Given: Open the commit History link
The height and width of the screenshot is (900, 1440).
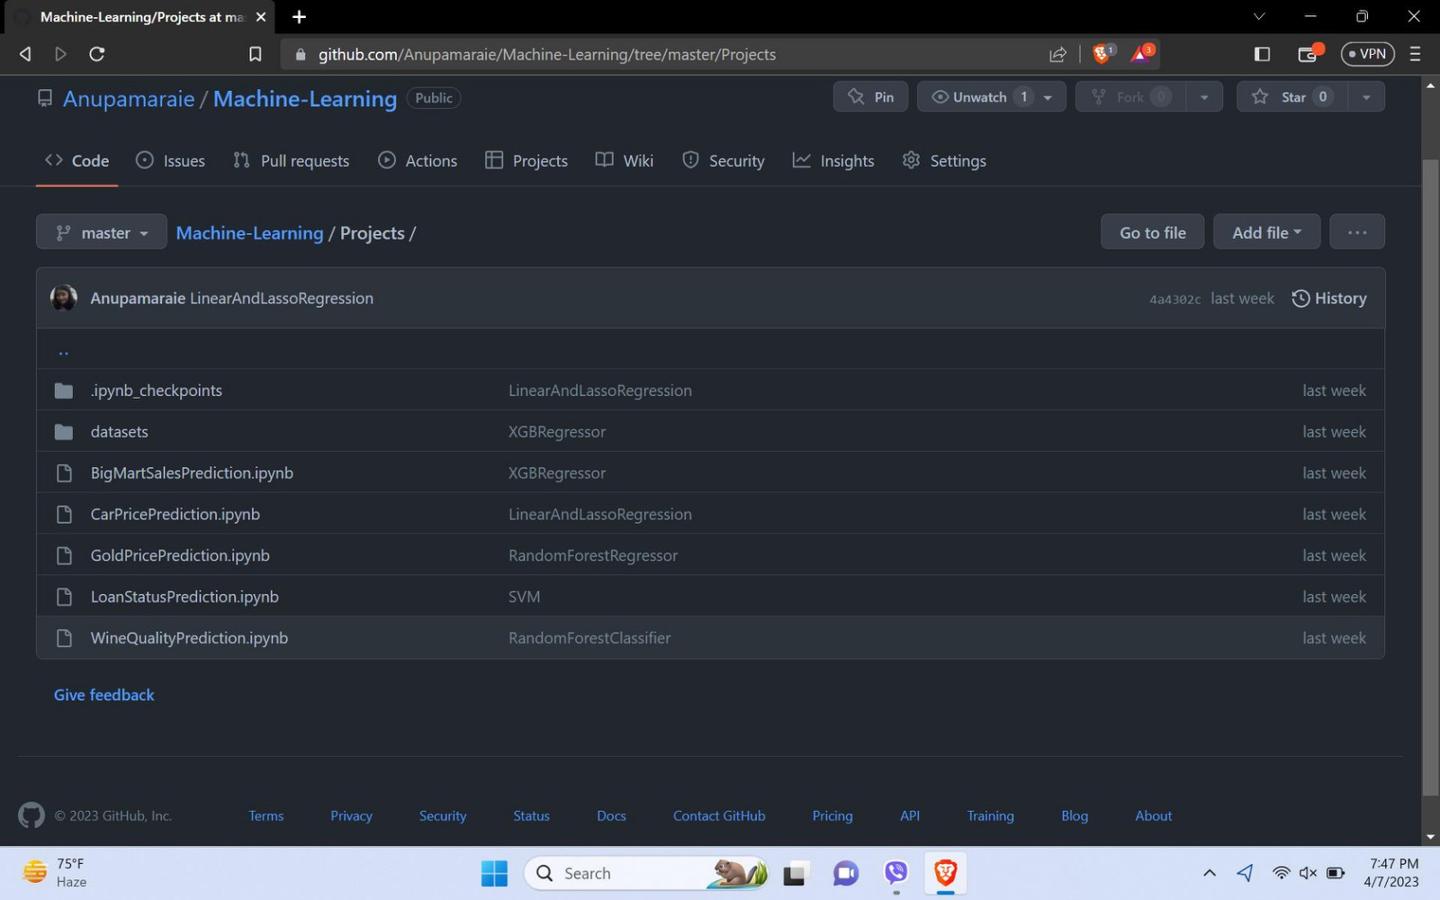Looking at the screenshot, I should pyautogui.click(x=1329, y=298).
